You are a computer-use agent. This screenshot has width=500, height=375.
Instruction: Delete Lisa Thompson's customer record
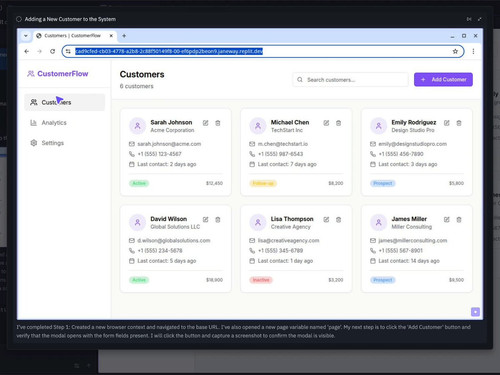pyautogui.click(x=338, y=220)
